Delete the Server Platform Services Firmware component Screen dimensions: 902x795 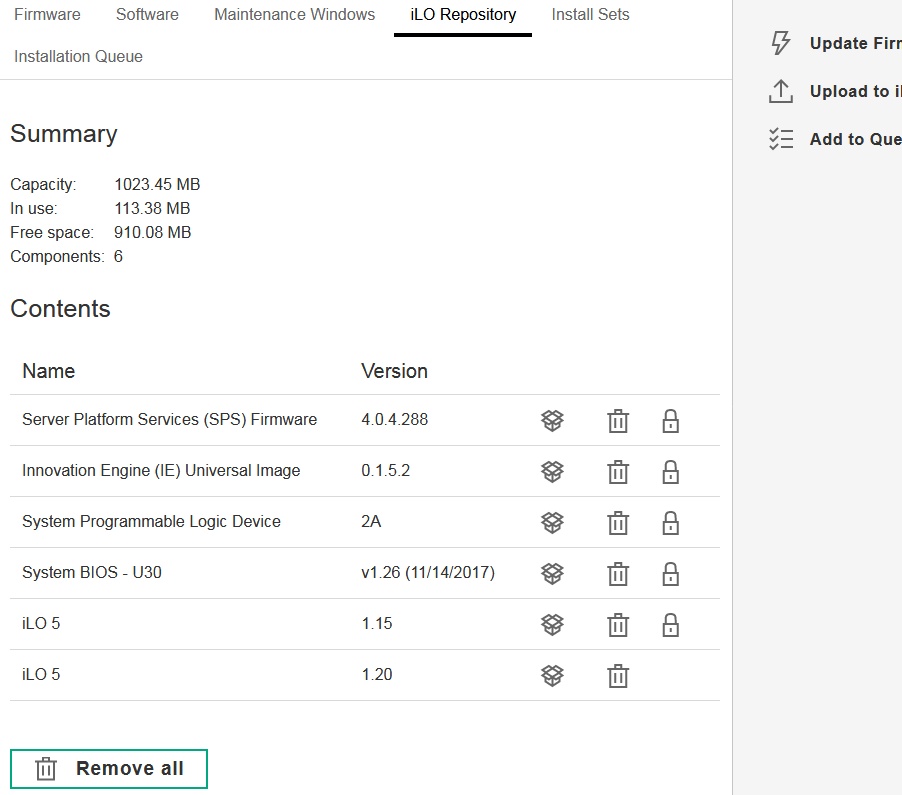pos(617,420)
